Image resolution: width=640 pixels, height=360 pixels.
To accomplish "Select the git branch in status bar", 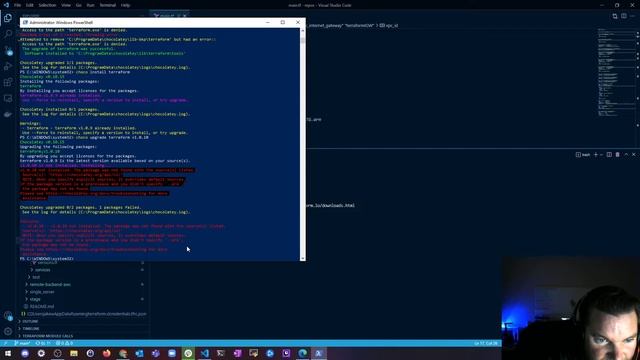I will tap(22, 343).
